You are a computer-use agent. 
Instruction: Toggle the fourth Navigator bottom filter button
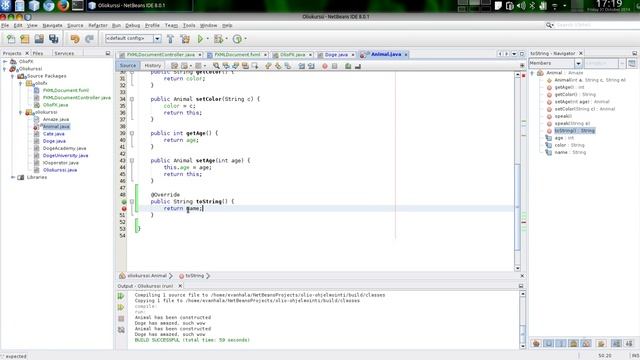[573, 343]
